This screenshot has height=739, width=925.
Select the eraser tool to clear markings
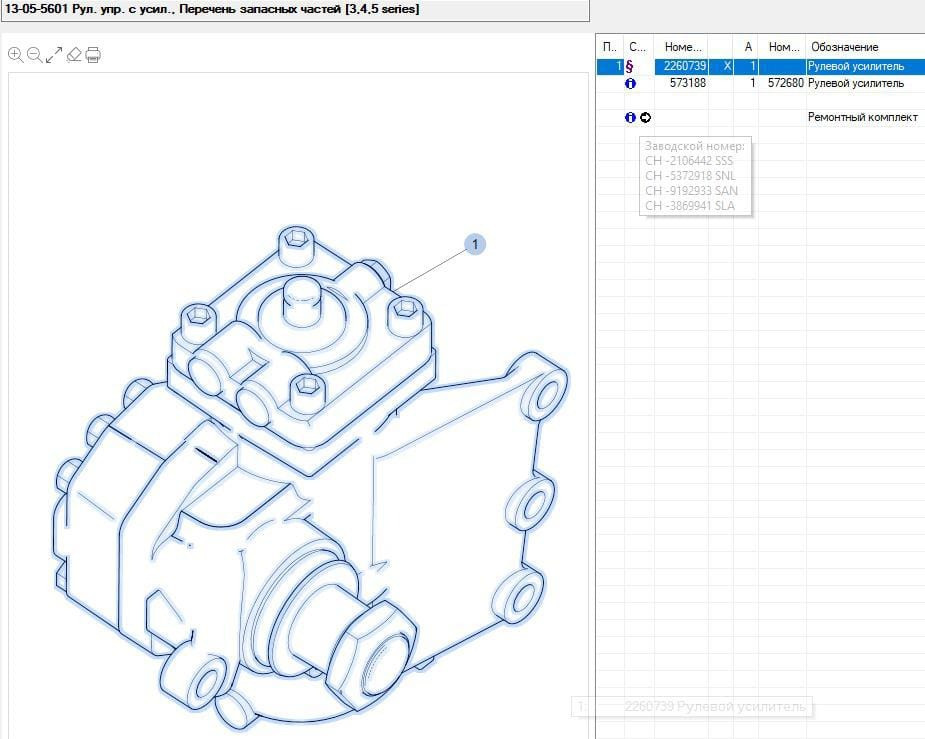tap(73, 55)
